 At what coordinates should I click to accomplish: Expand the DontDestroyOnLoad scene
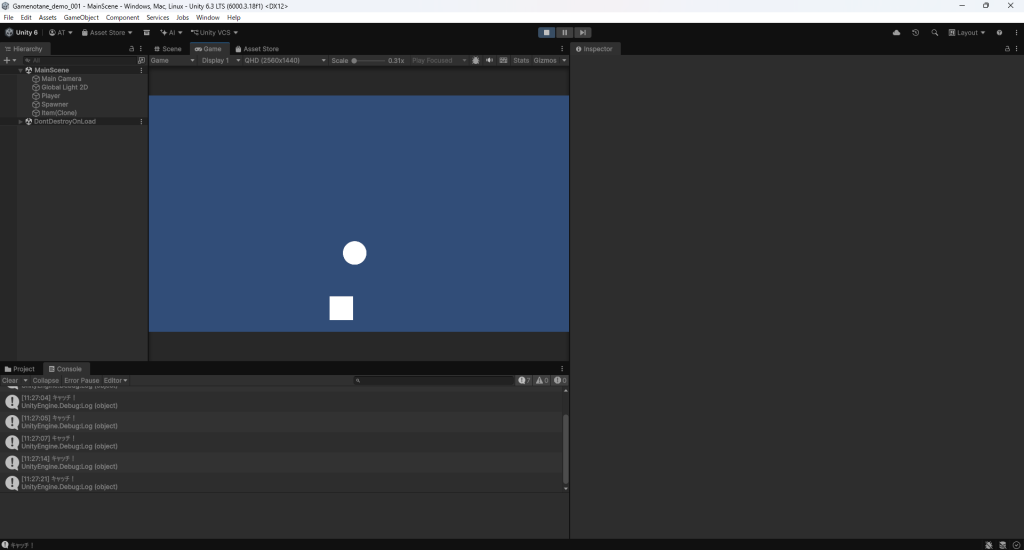(20, 121)
